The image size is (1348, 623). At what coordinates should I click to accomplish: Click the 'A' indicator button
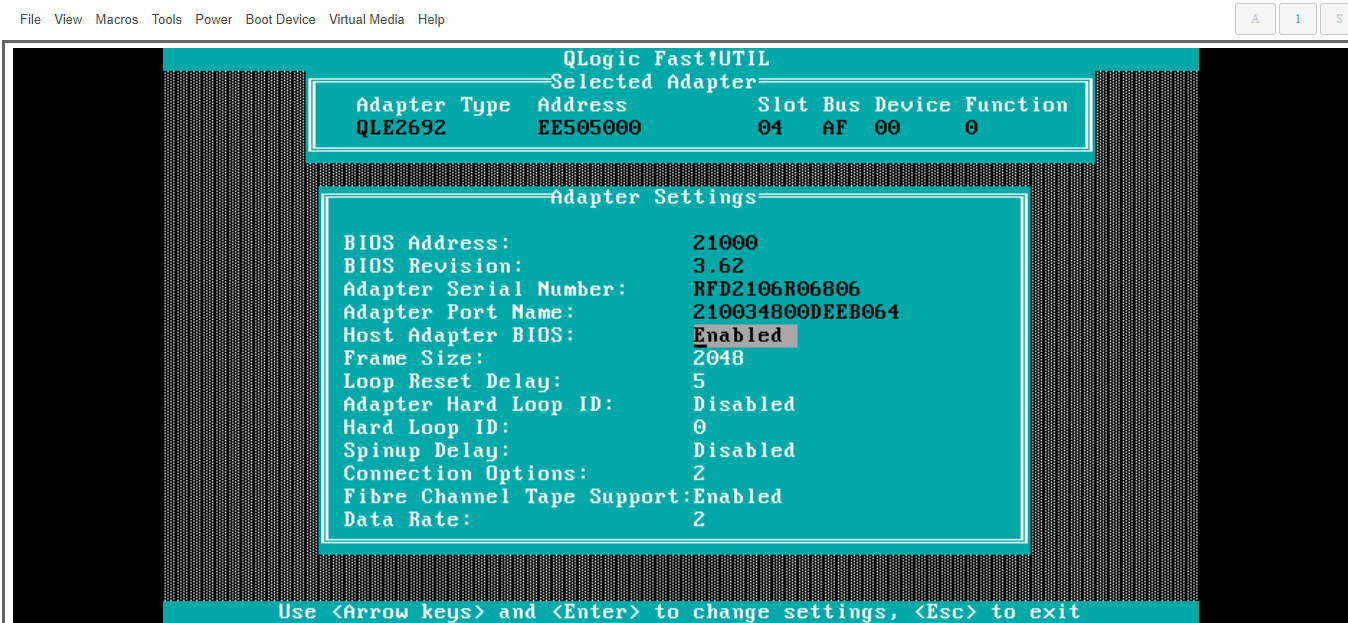click(x=1255, y=19)
